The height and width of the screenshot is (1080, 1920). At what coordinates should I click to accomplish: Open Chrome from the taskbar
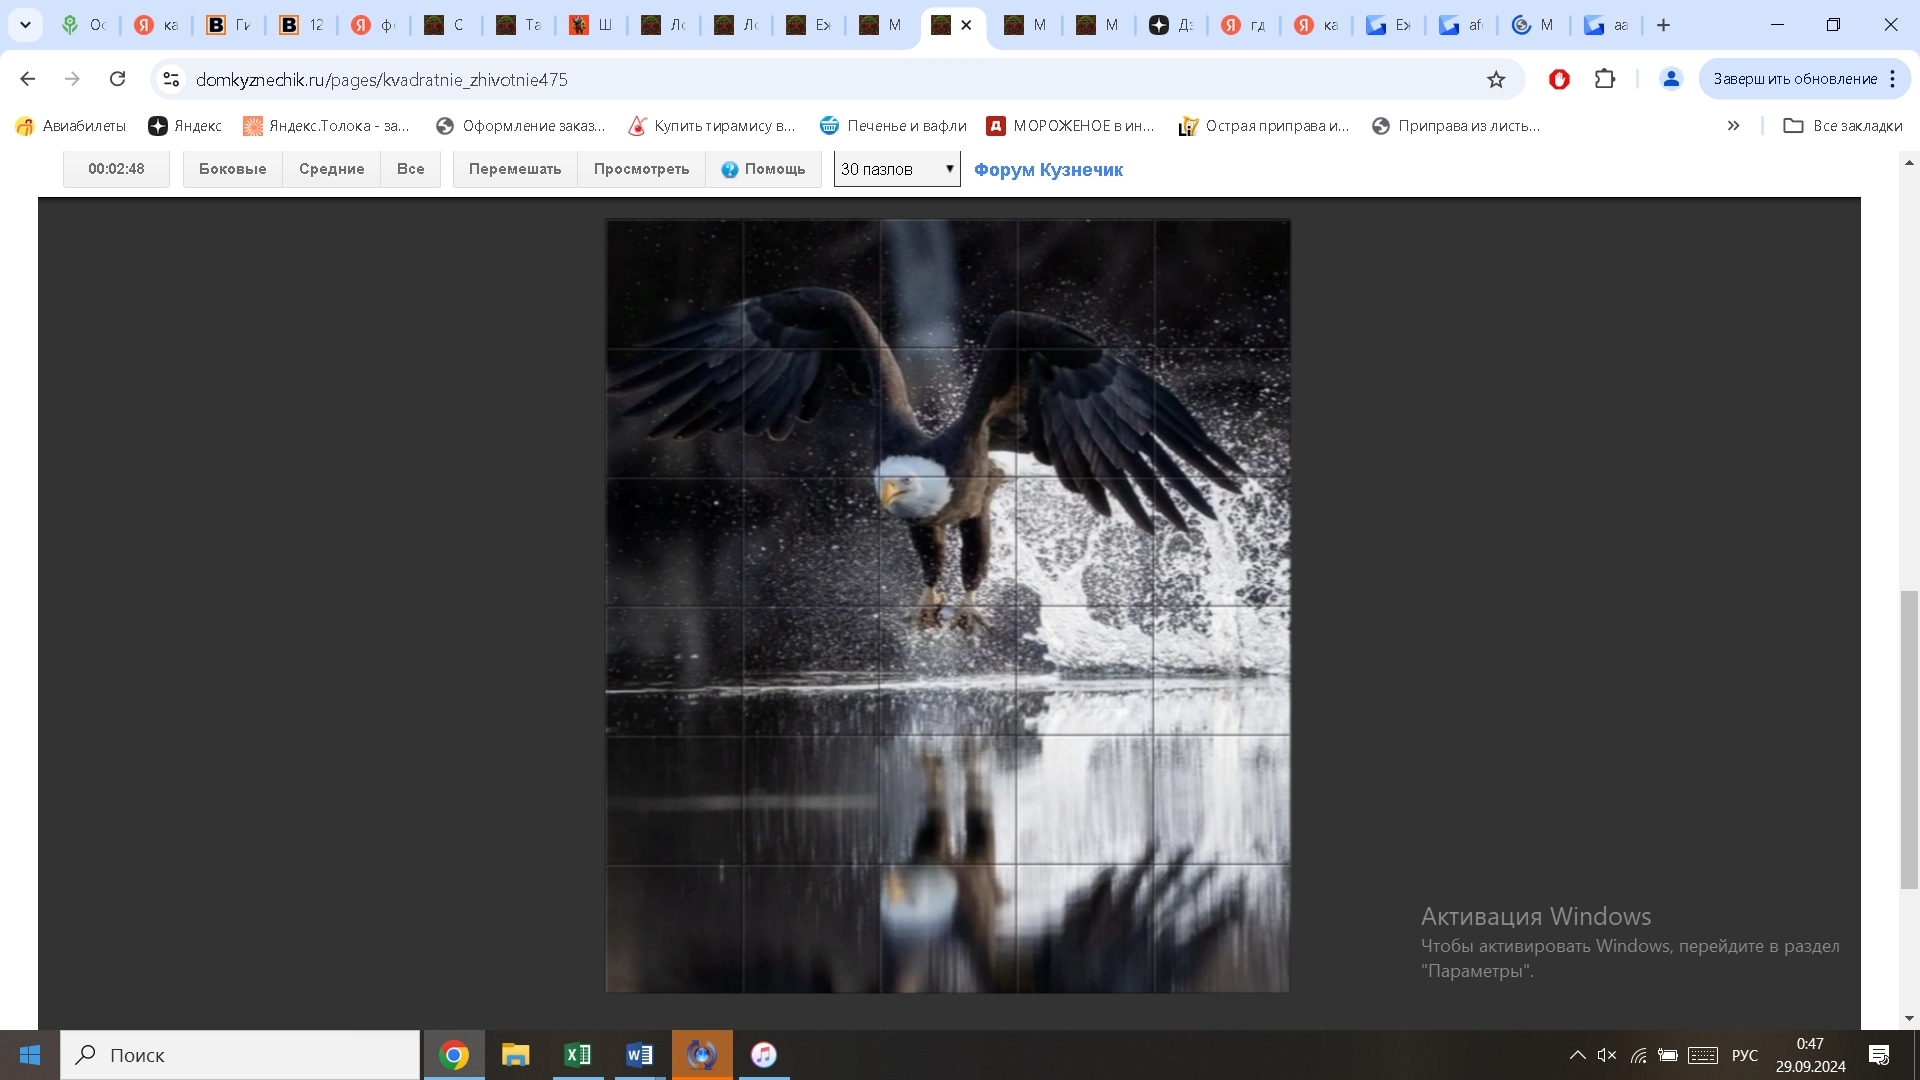tap(454, 1055)
